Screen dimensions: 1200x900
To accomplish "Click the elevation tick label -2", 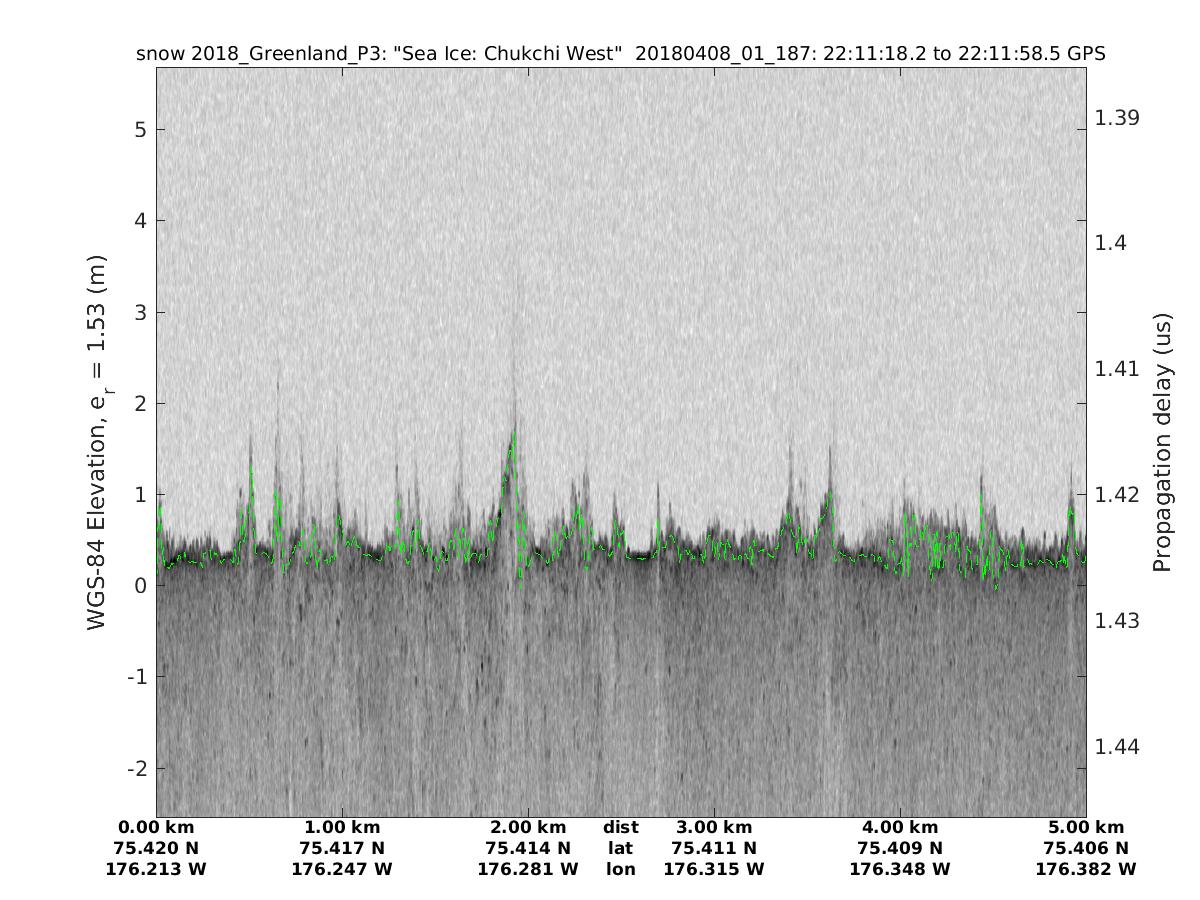I will 138,768.
